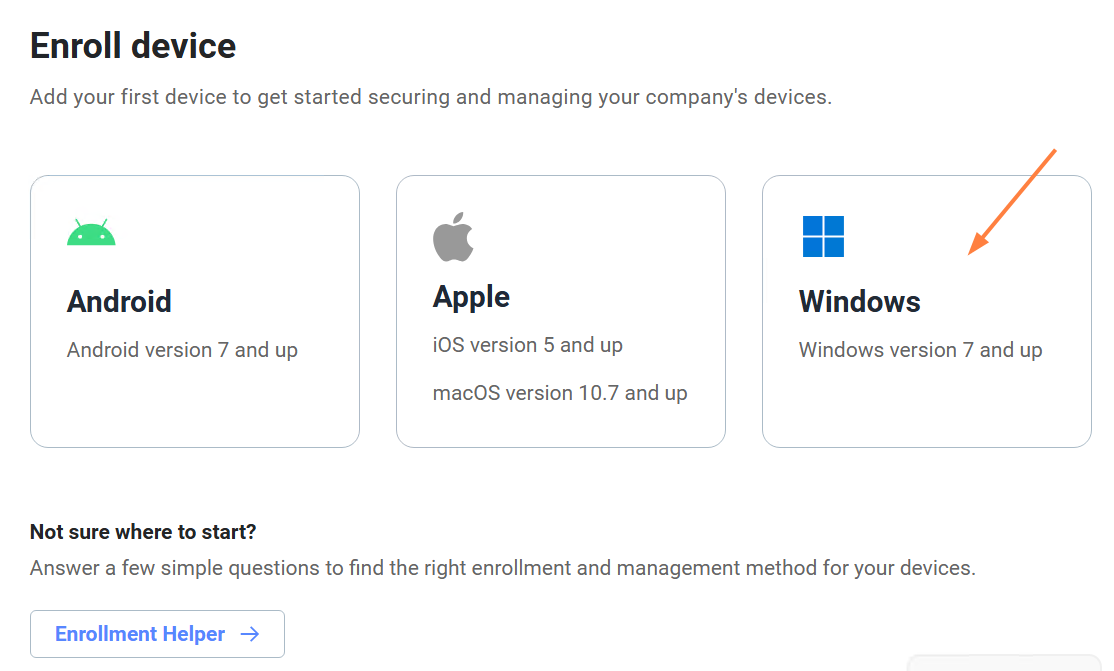
Task: Click "iOS version 5 and up" text
Action: (527, 345)
